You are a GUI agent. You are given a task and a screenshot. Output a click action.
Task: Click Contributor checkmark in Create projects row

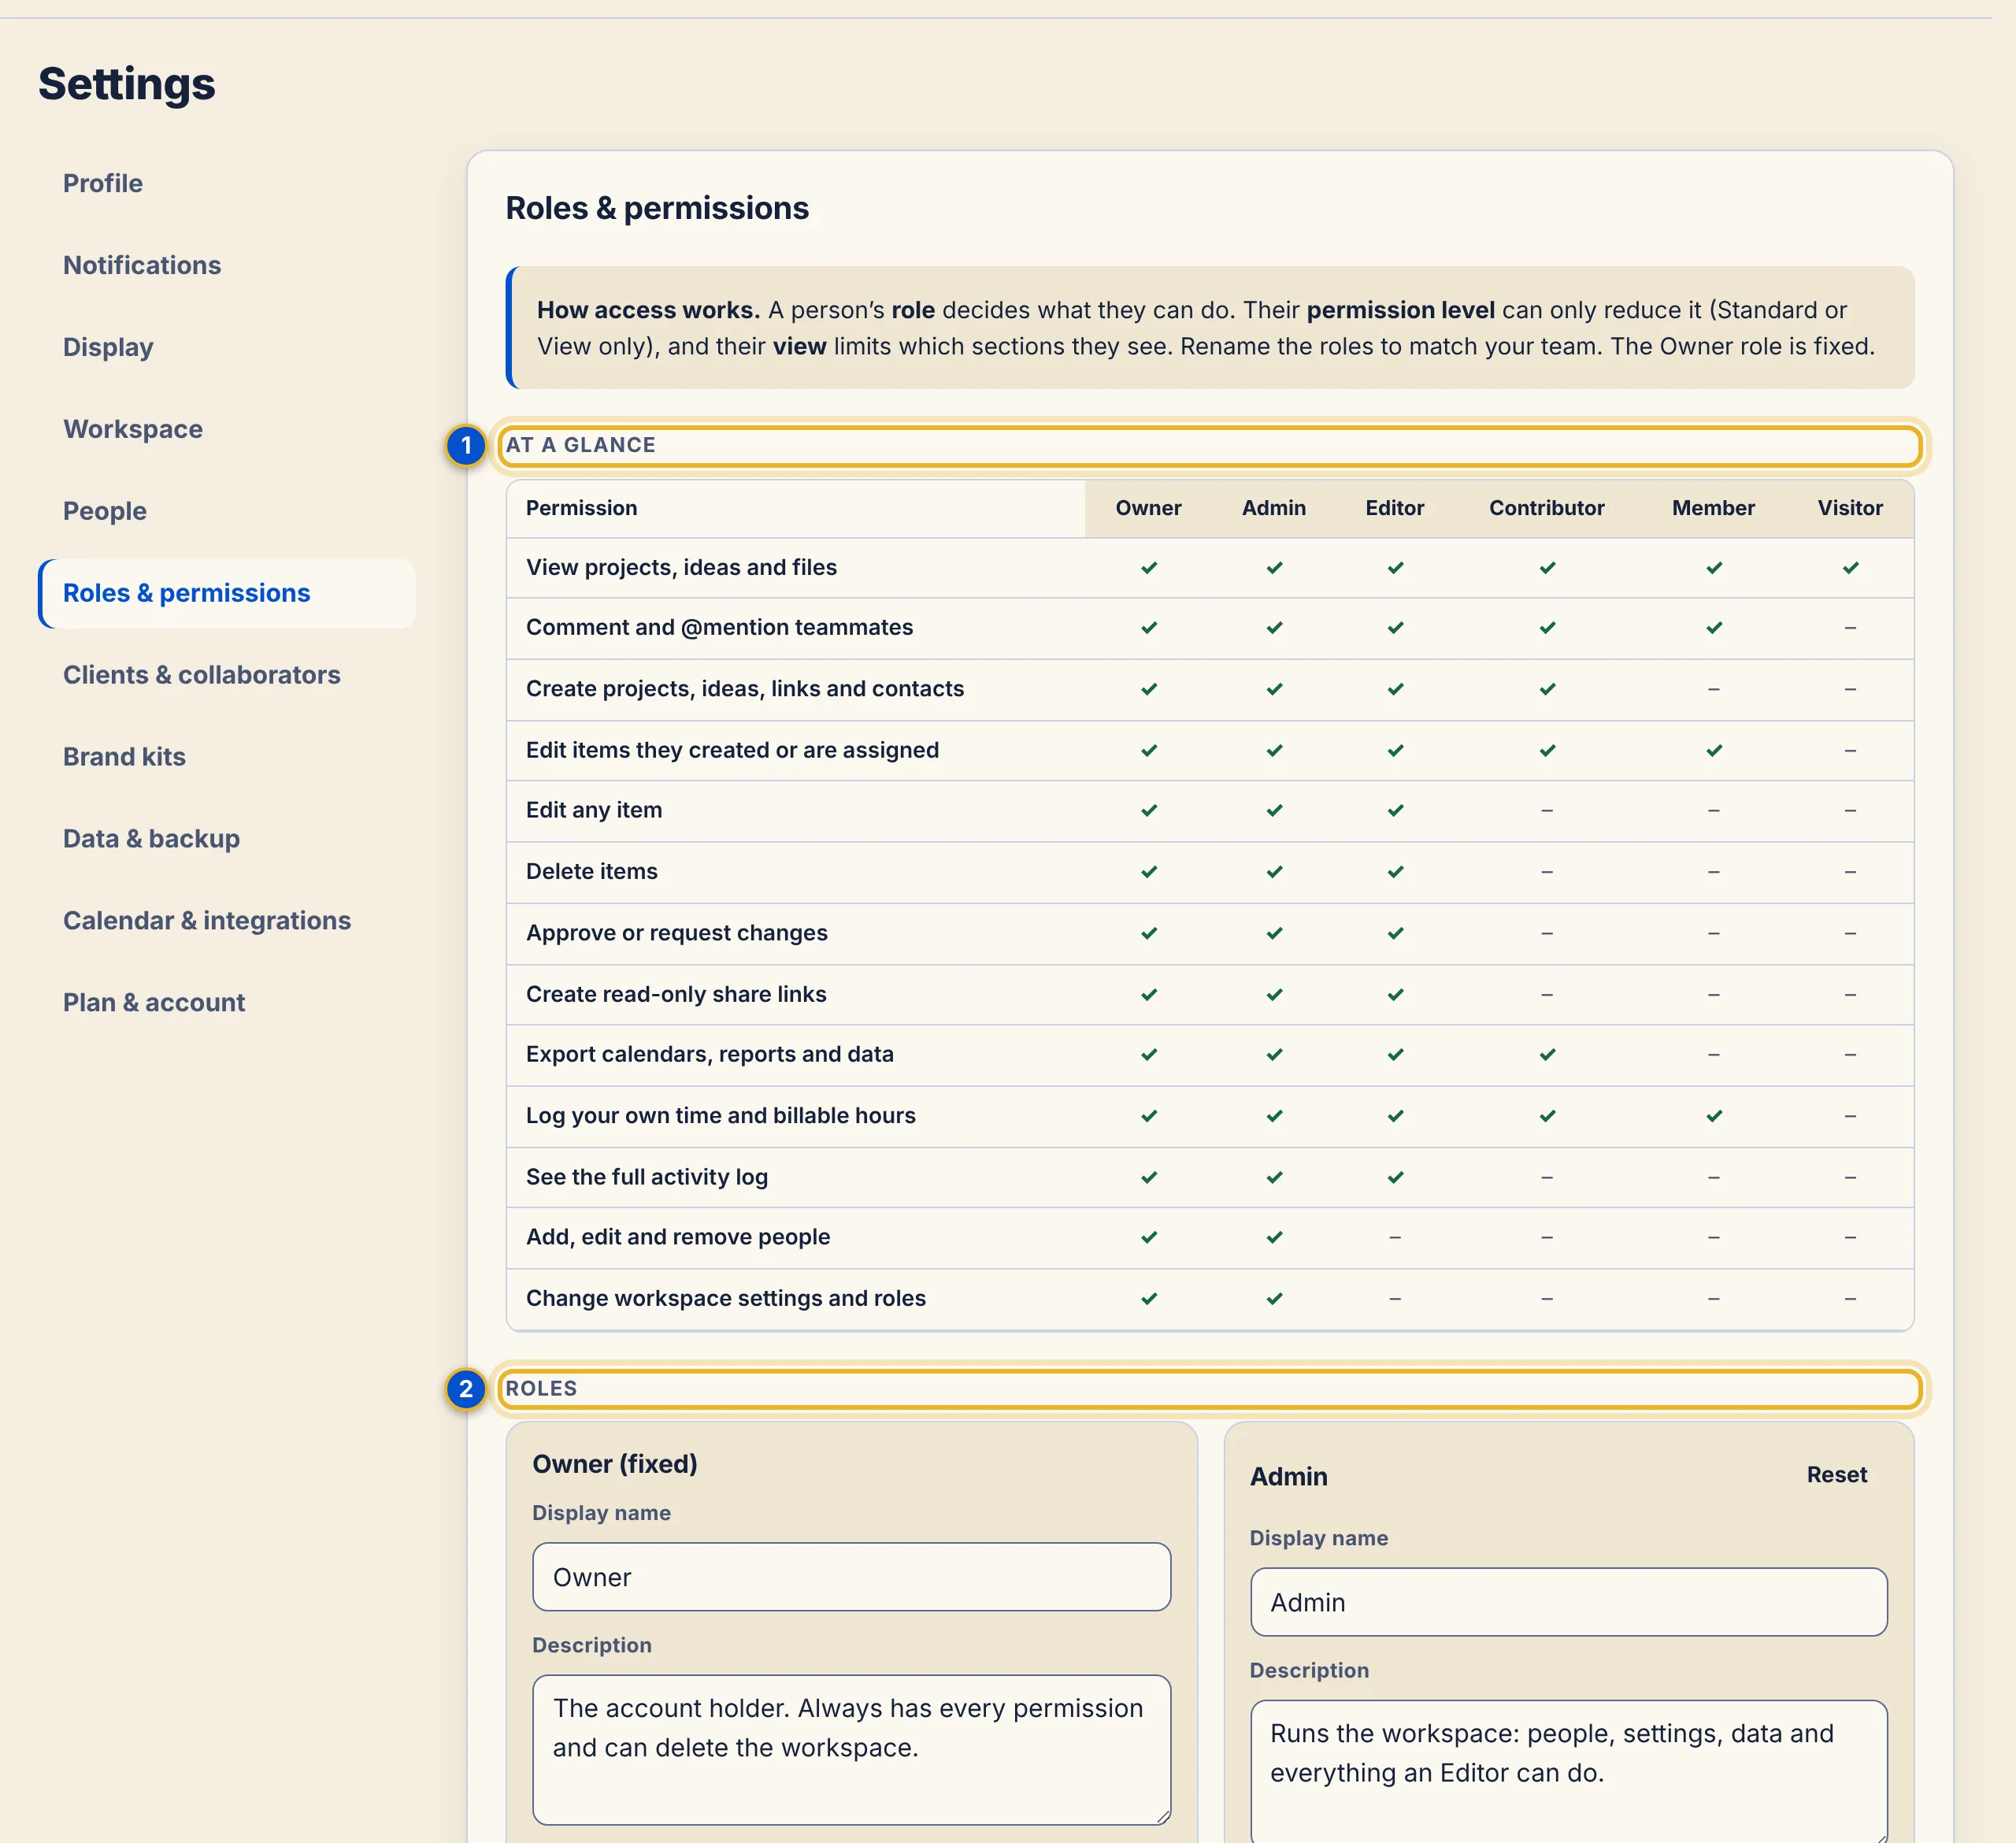[1547, 689]
